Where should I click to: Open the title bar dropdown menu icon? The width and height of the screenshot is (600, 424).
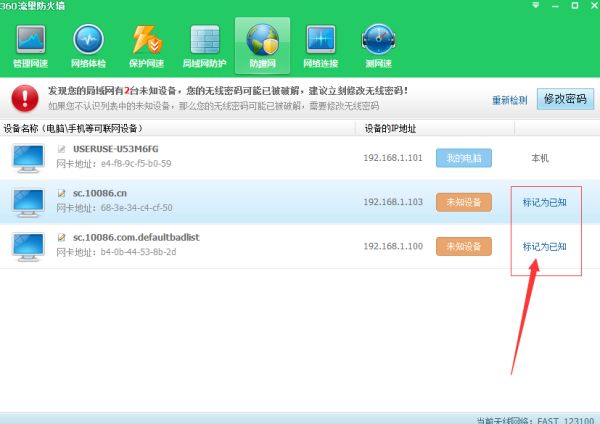tap(536, 5)
